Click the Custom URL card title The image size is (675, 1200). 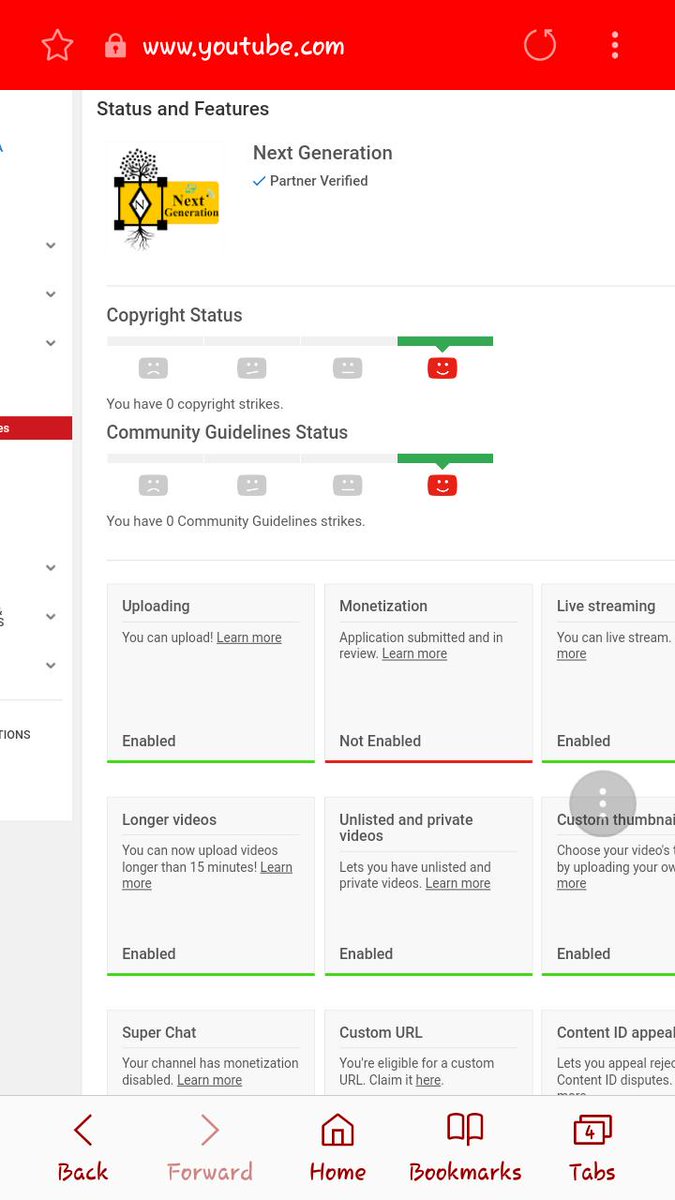(381, 1032)
